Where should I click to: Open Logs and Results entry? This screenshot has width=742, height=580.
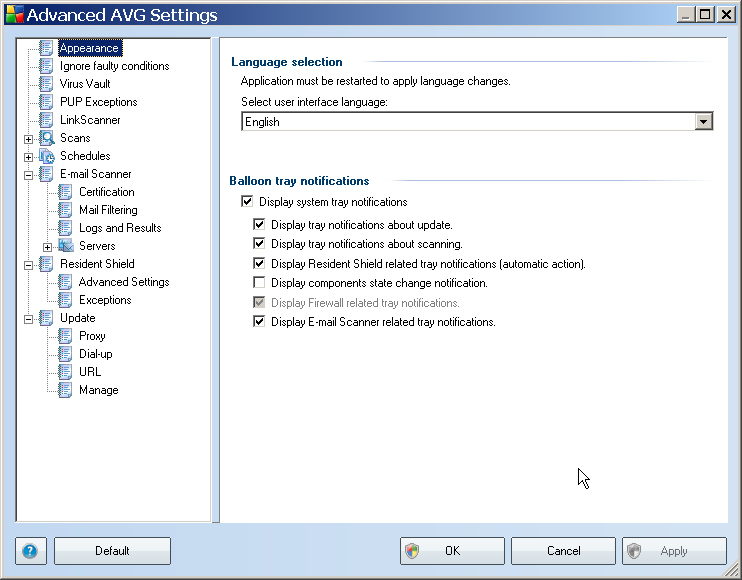(120, 228)
